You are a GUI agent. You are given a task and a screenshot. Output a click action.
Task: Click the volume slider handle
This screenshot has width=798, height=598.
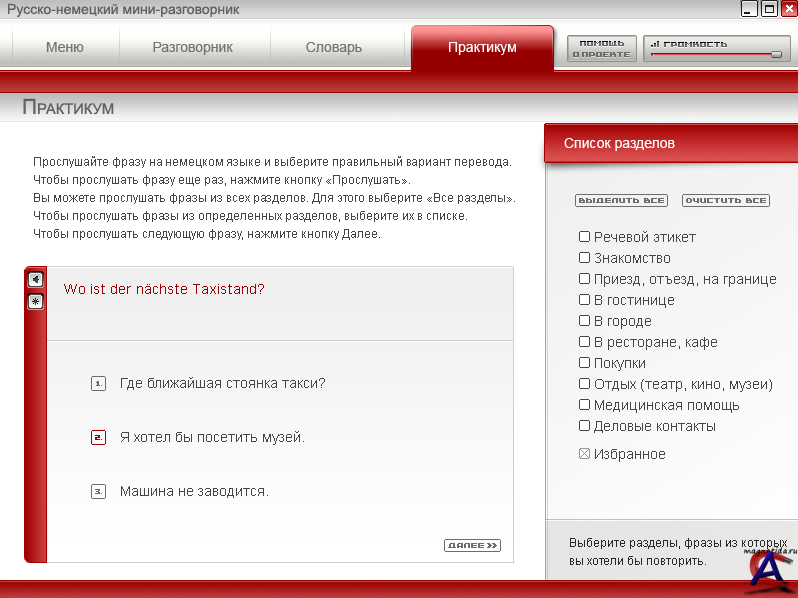(775, 55)
